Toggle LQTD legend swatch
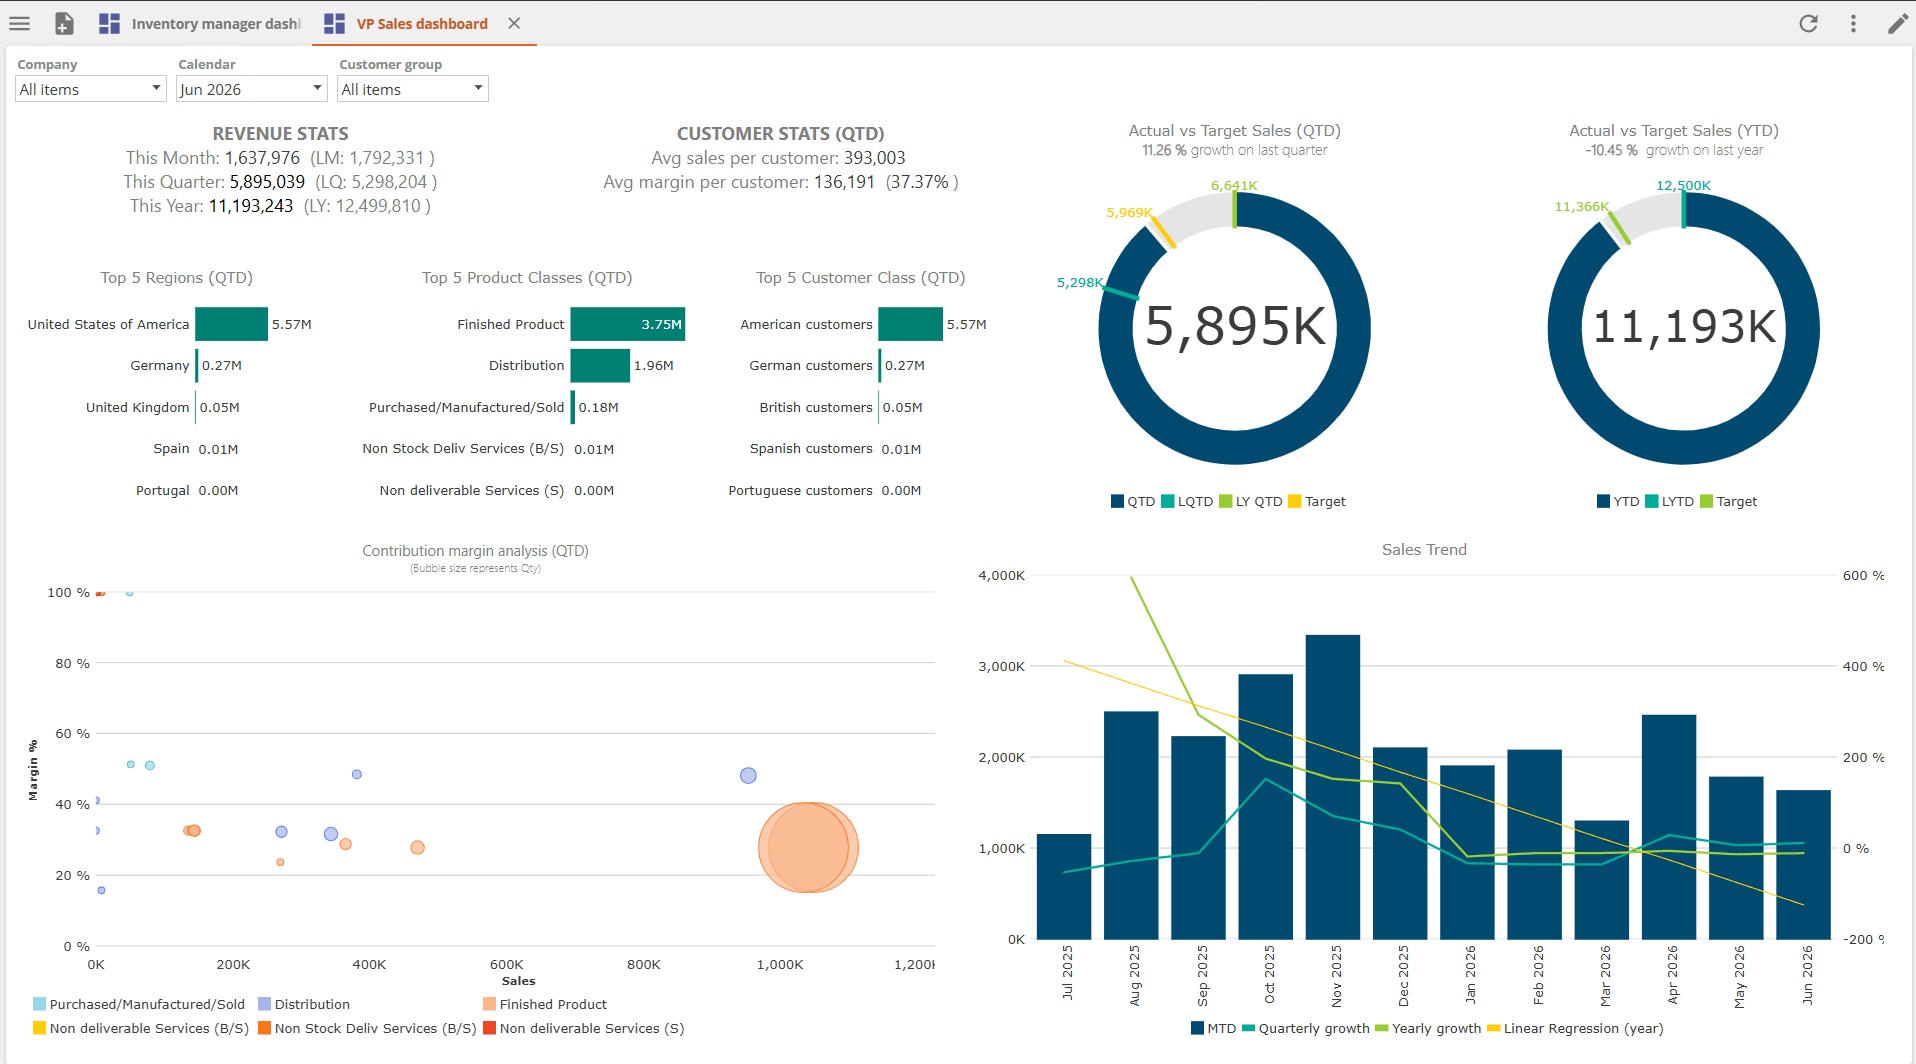This screenshot has height=1064, width=1916. coord(1167,501)
